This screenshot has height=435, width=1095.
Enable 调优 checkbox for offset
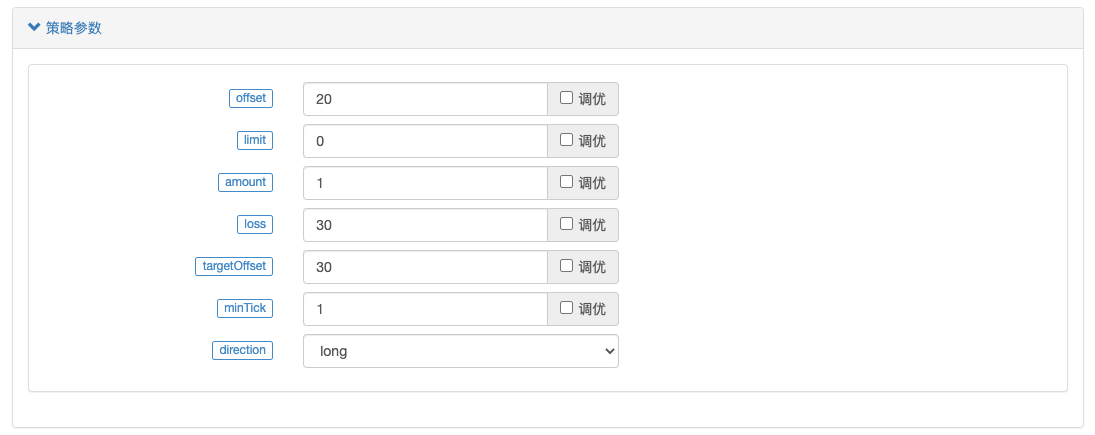[566, 98]
